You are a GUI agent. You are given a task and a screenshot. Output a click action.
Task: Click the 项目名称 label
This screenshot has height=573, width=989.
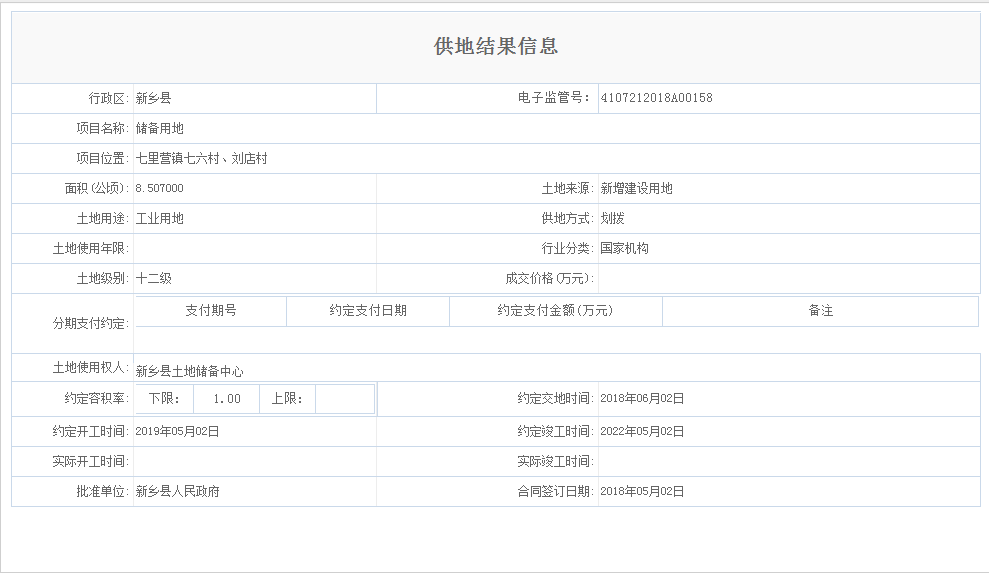tap(103, 128)
